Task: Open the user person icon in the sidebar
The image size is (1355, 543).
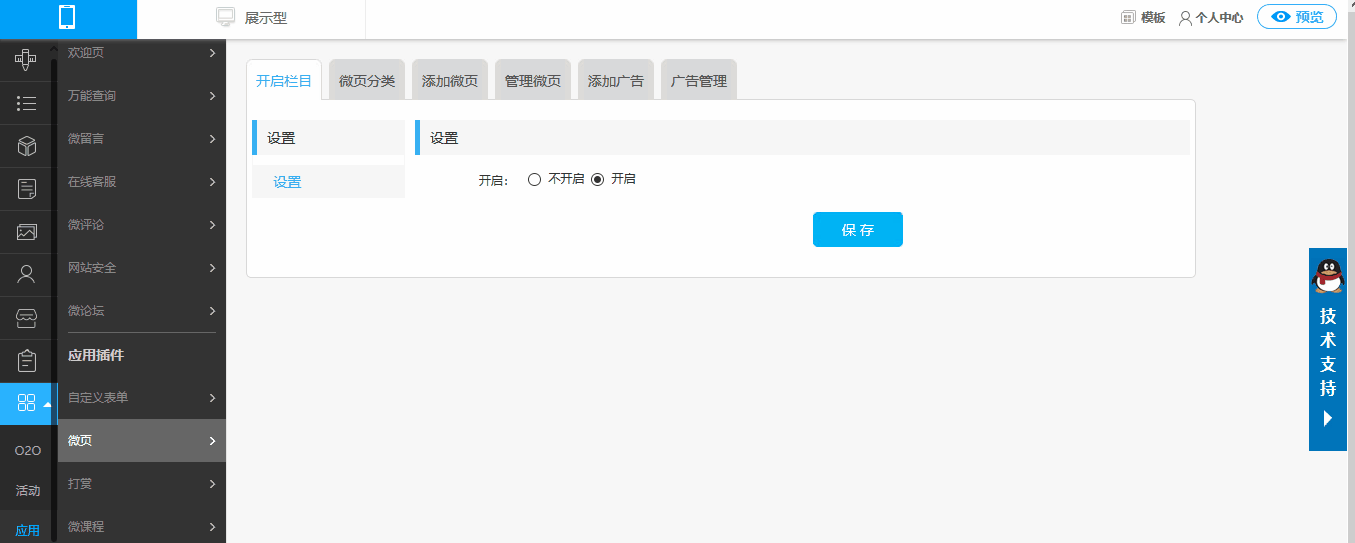Action: (27, 274)
